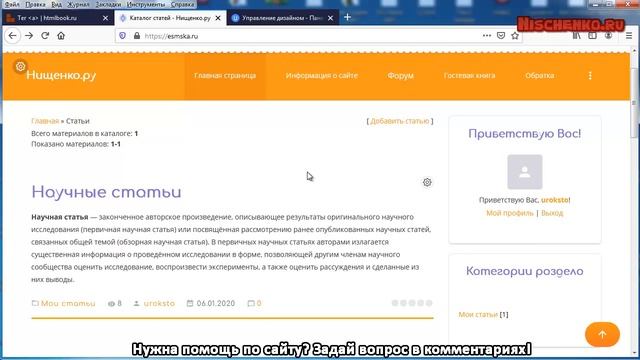Open the browser home page
This screenshot has height=360, width=640.
(61, 36)
